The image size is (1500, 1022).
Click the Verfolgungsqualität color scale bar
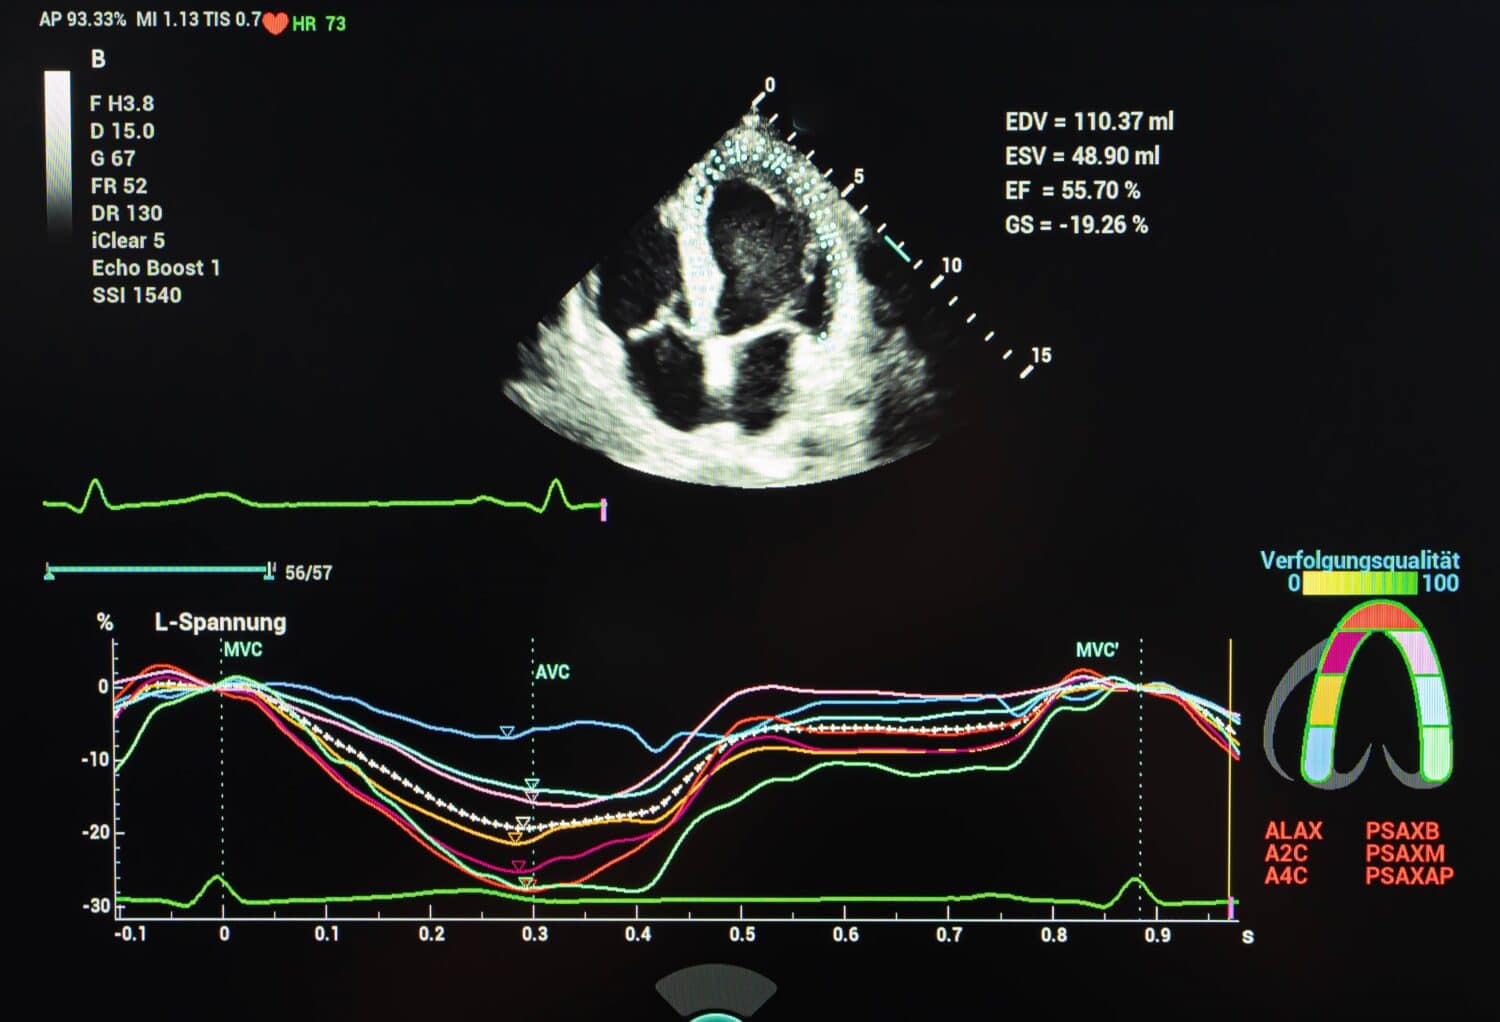1360,583
